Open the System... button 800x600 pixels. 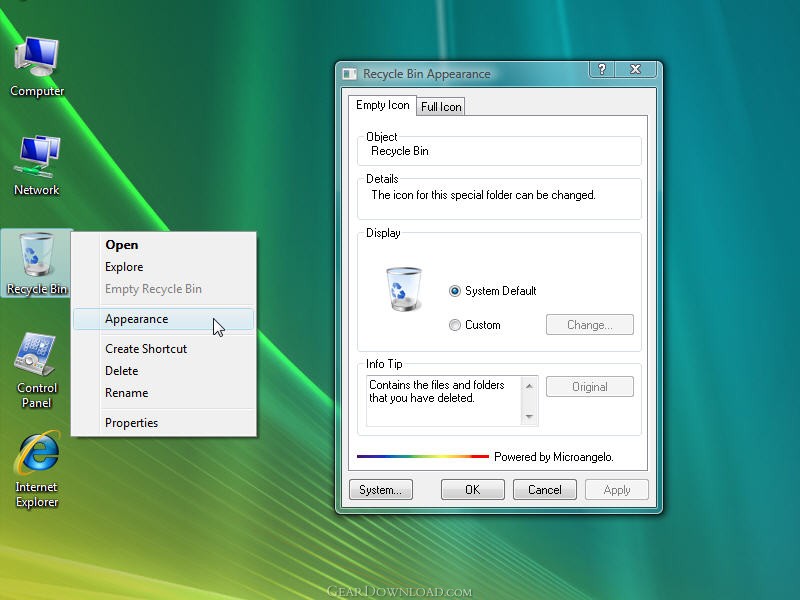pyautogui.click(x=381, y=490)
